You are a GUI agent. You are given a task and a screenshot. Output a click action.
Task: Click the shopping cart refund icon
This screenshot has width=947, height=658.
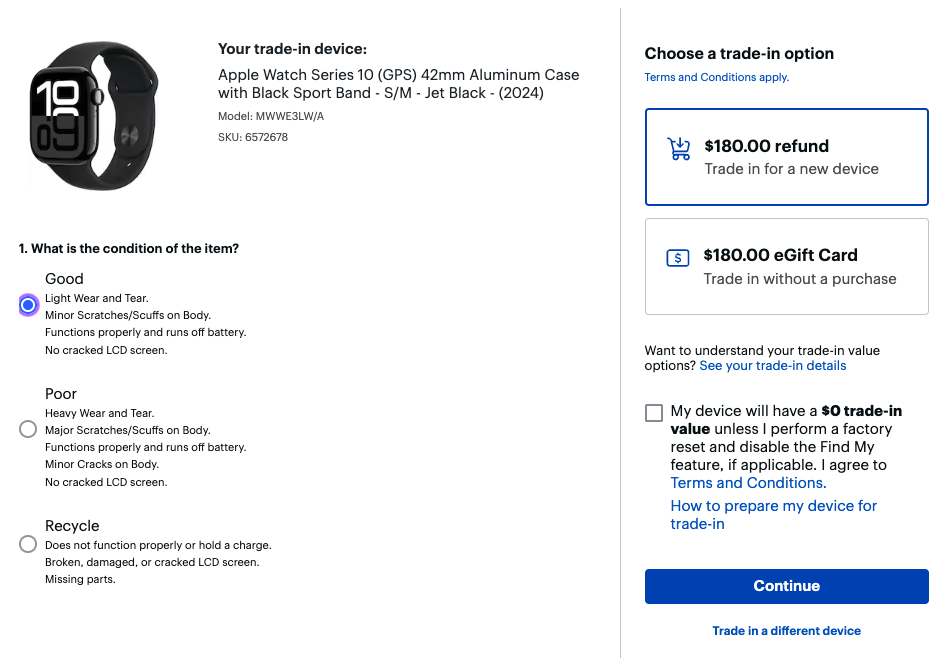click(x=679, y=147)
